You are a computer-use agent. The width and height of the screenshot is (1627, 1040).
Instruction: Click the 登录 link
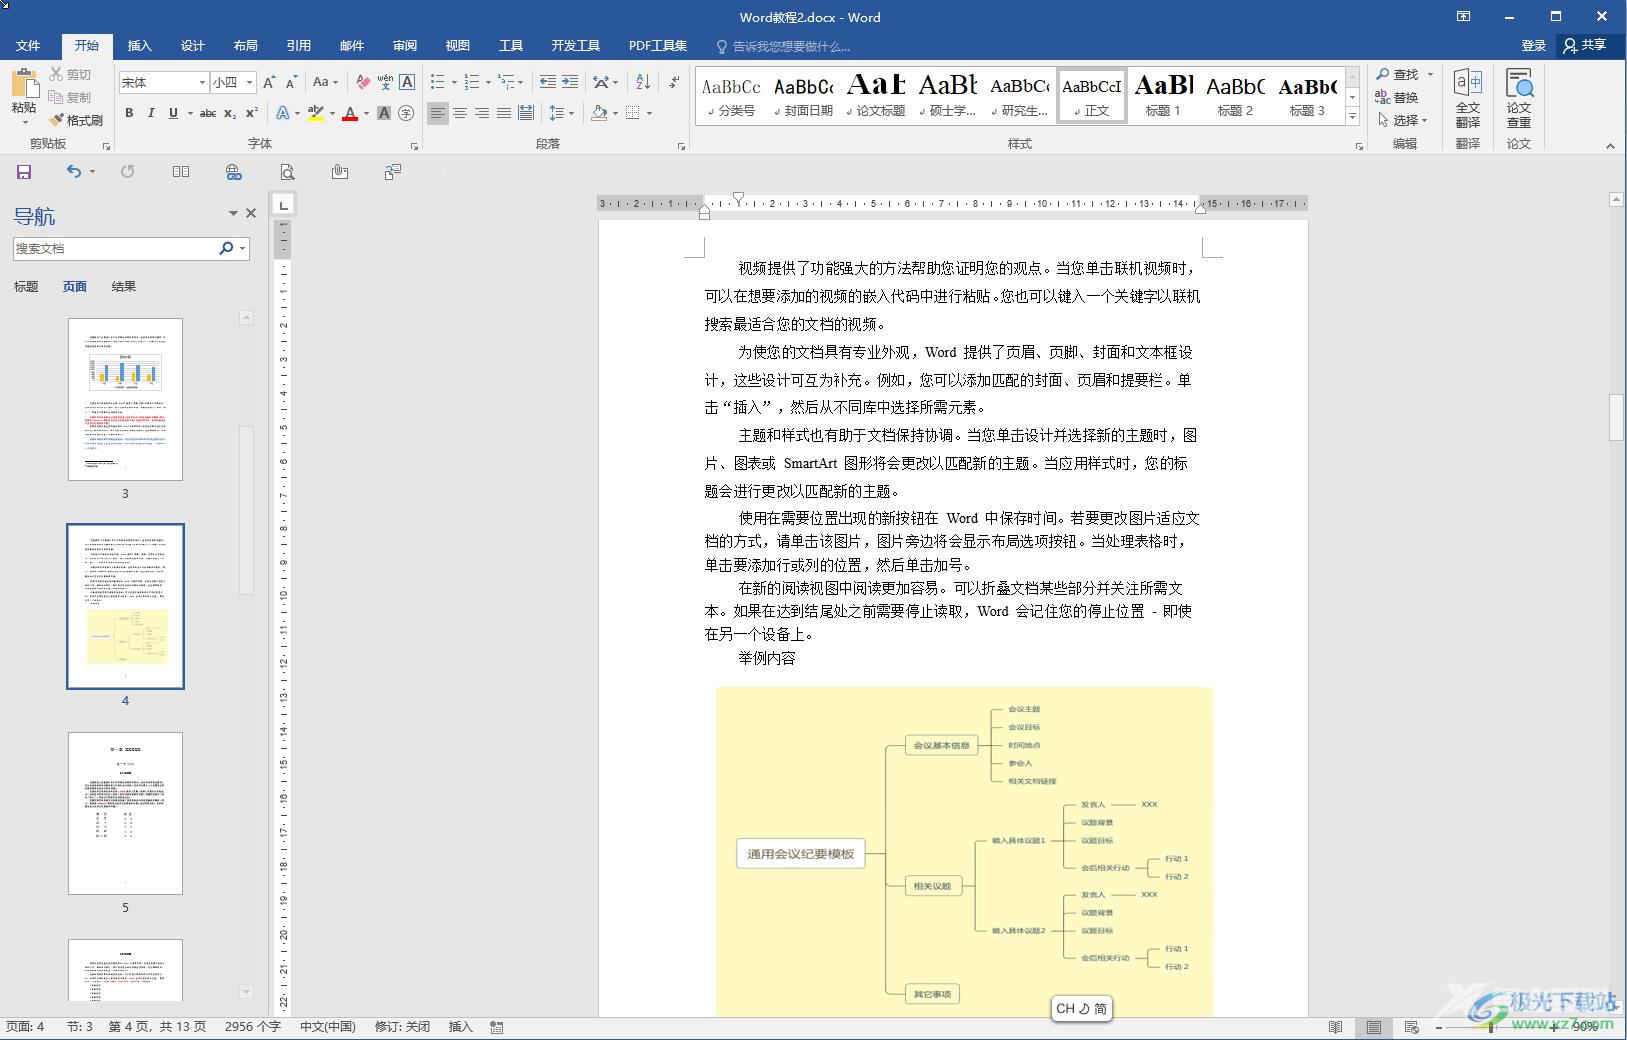[1534, 46]
